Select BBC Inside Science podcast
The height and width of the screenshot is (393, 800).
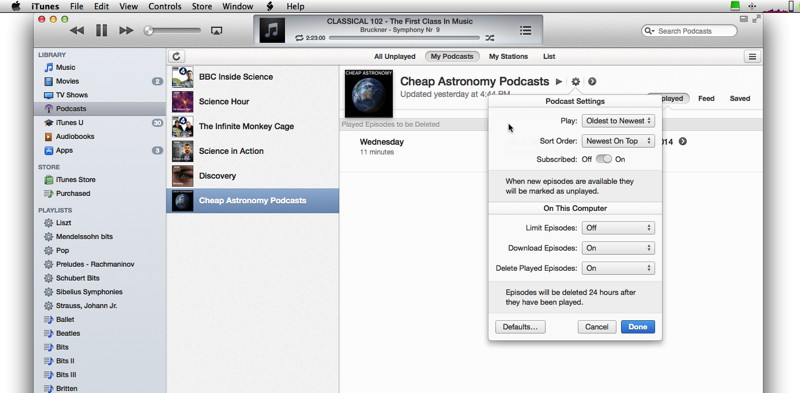(x=253, y=77)
